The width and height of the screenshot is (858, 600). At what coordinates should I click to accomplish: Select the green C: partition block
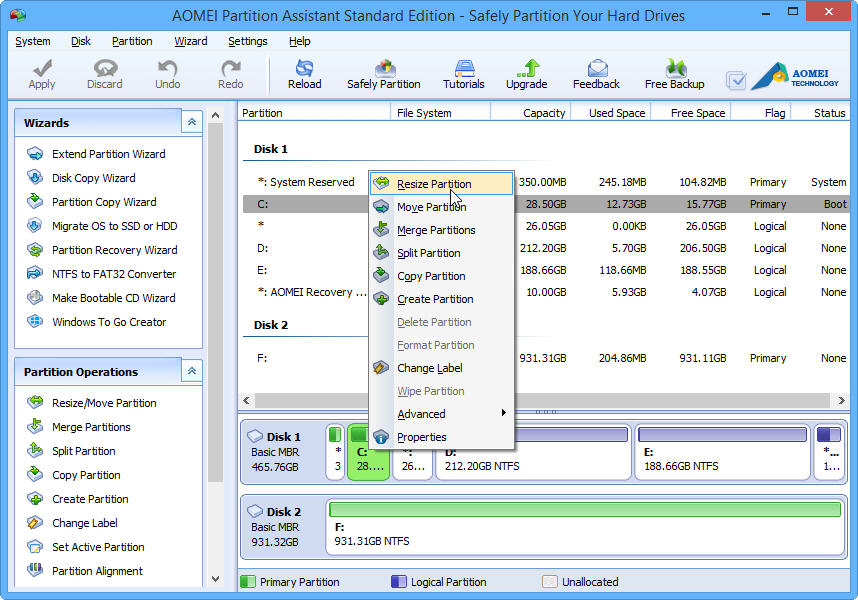click(368, 453)
